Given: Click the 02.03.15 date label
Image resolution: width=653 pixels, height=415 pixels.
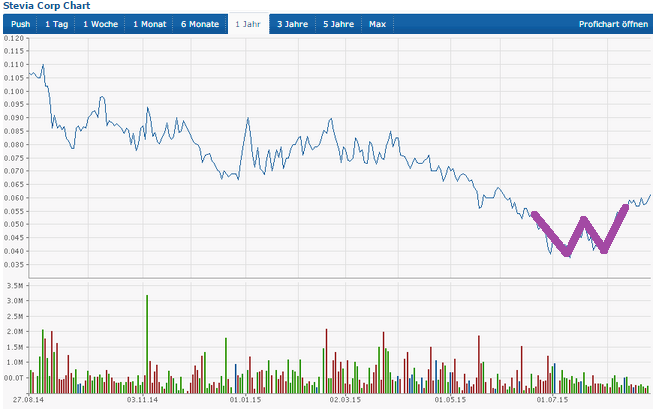Looking at the screenshot, I should tap(345, 400).
